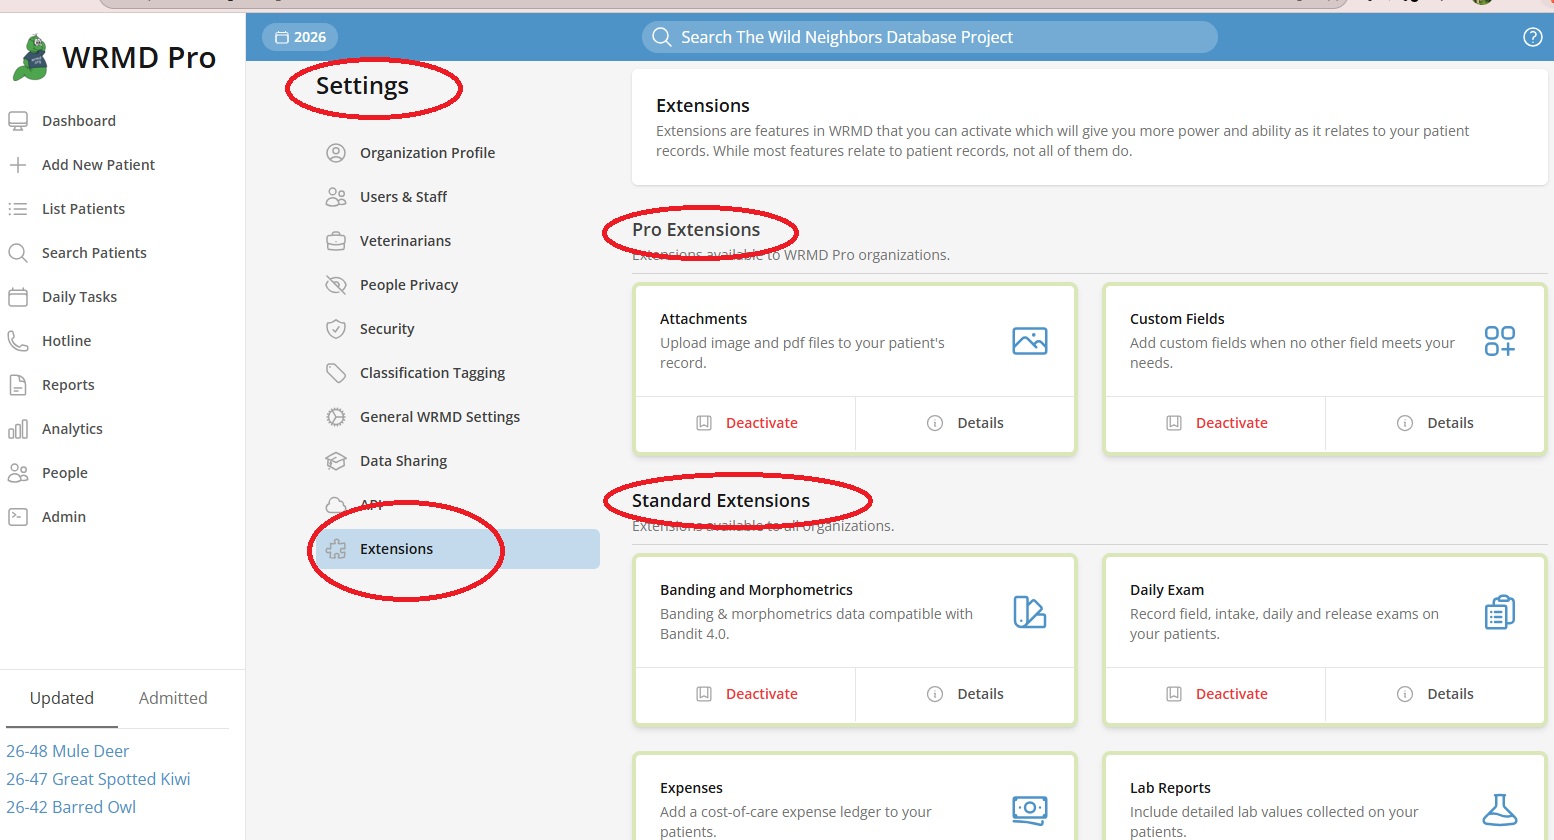Image resolution: width=1554 pixels, height=840 pixels.
Task: Click the WRMD Pro bird logo
Action: (x=31, y=57)
